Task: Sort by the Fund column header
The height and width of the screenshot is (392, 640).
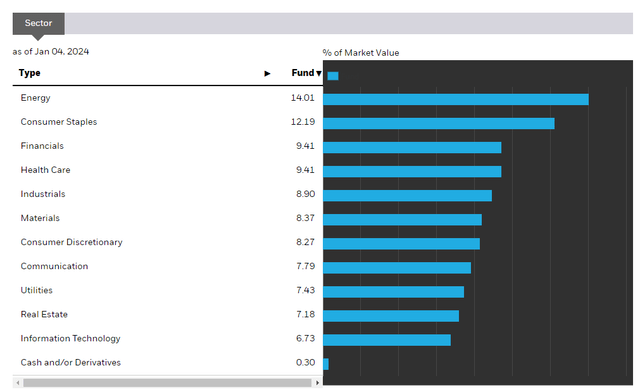Action: pos(306,73)
